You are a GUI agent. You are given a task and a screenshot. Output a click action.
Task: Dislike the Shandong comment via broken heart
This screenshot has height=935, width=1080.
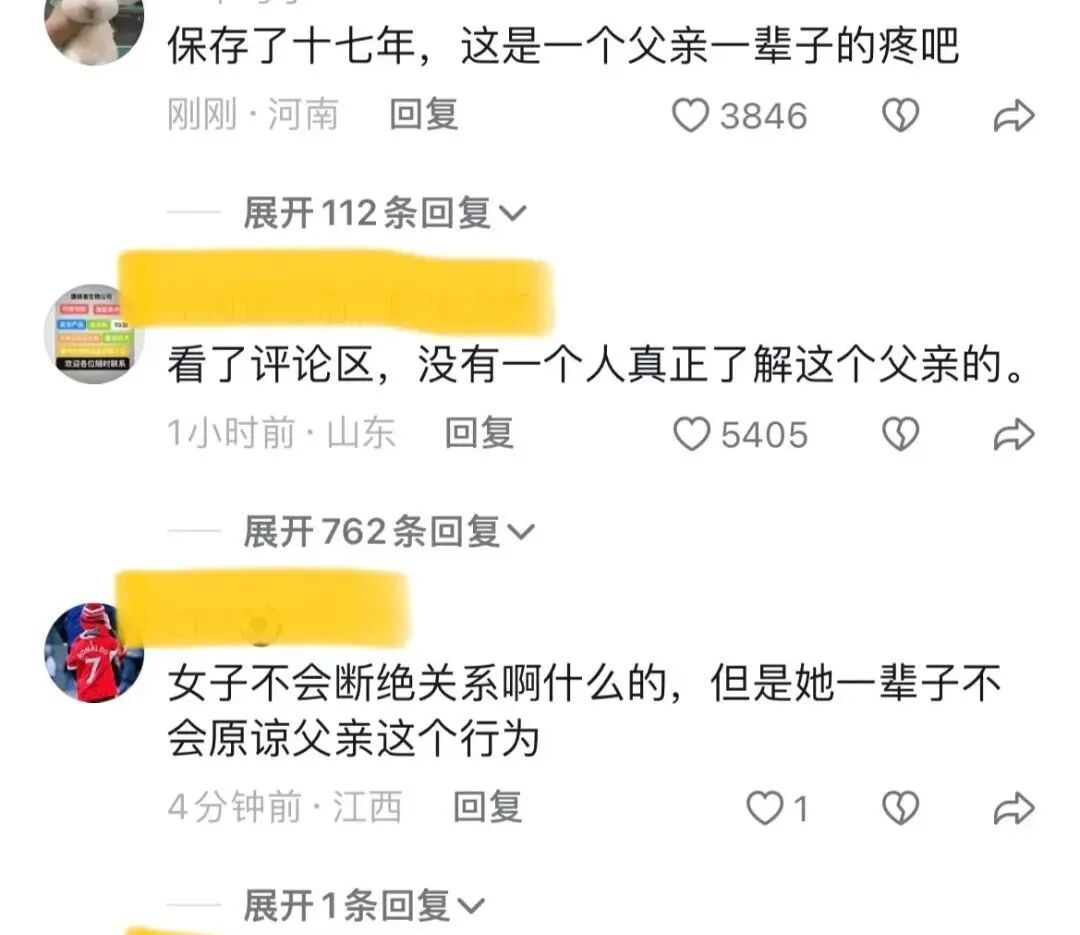click(x=900, y=434)
